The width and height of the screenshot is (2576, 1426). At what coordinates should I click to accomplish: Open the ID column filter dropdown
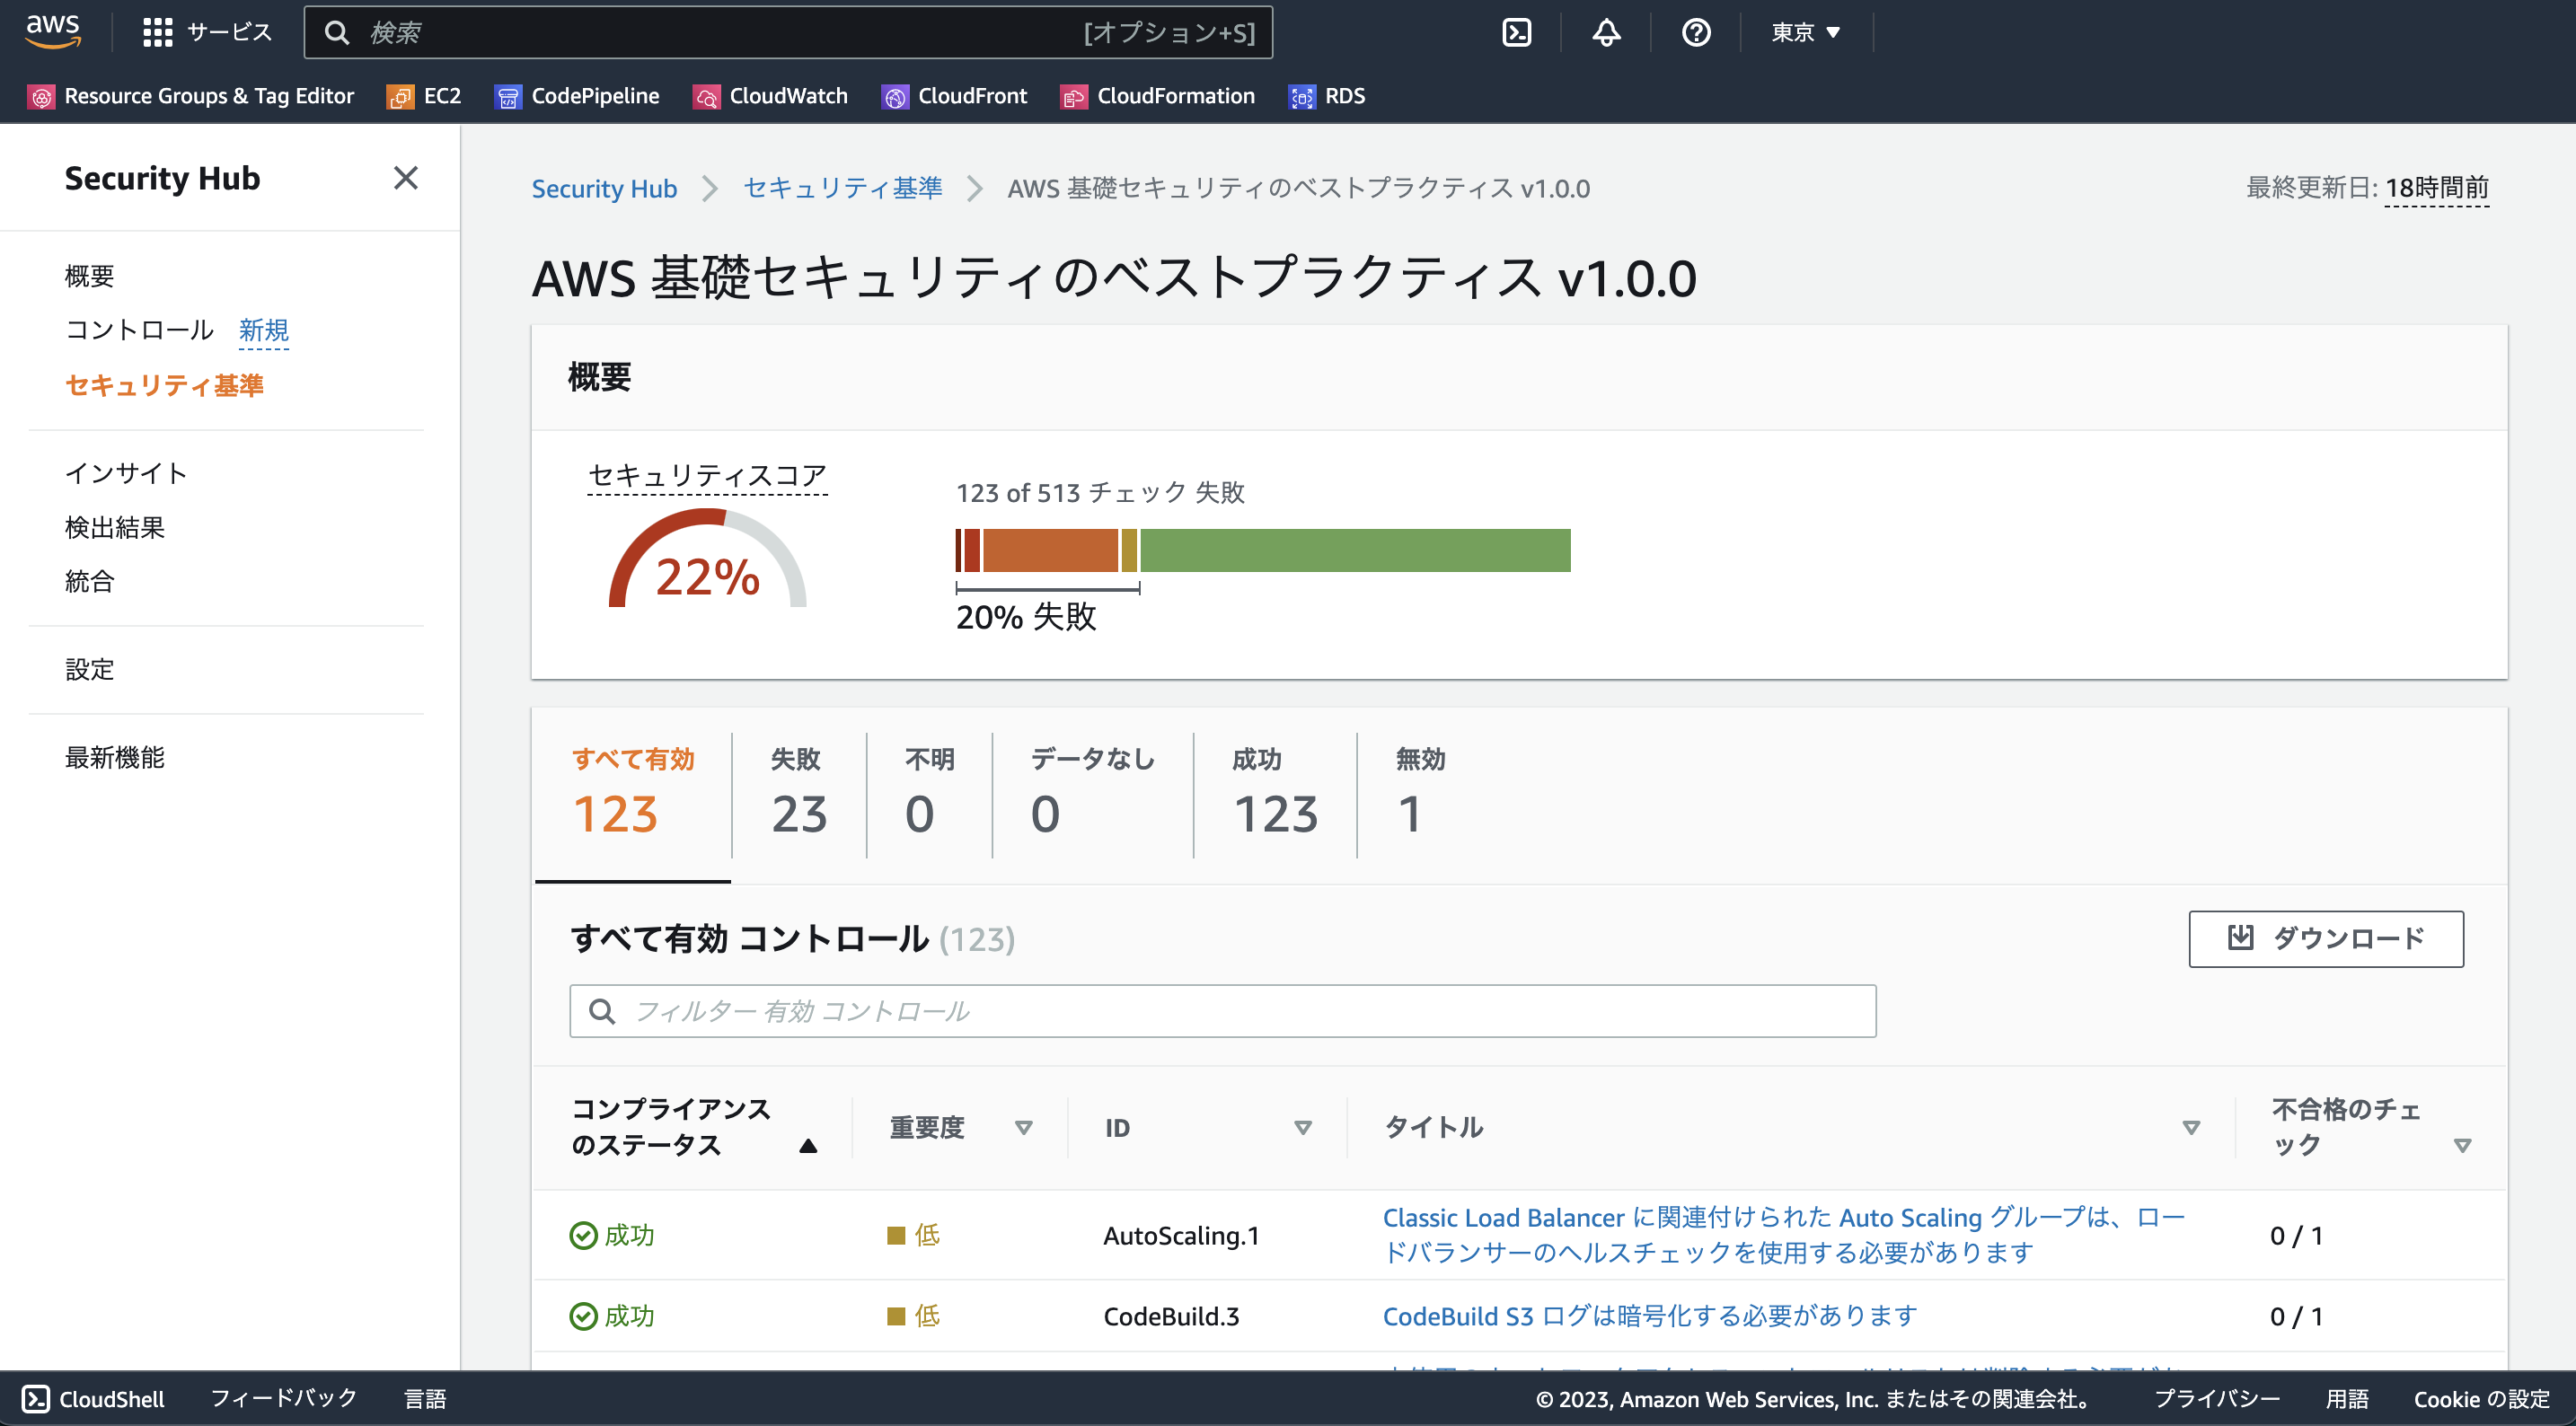(x=1303, y=1127)
